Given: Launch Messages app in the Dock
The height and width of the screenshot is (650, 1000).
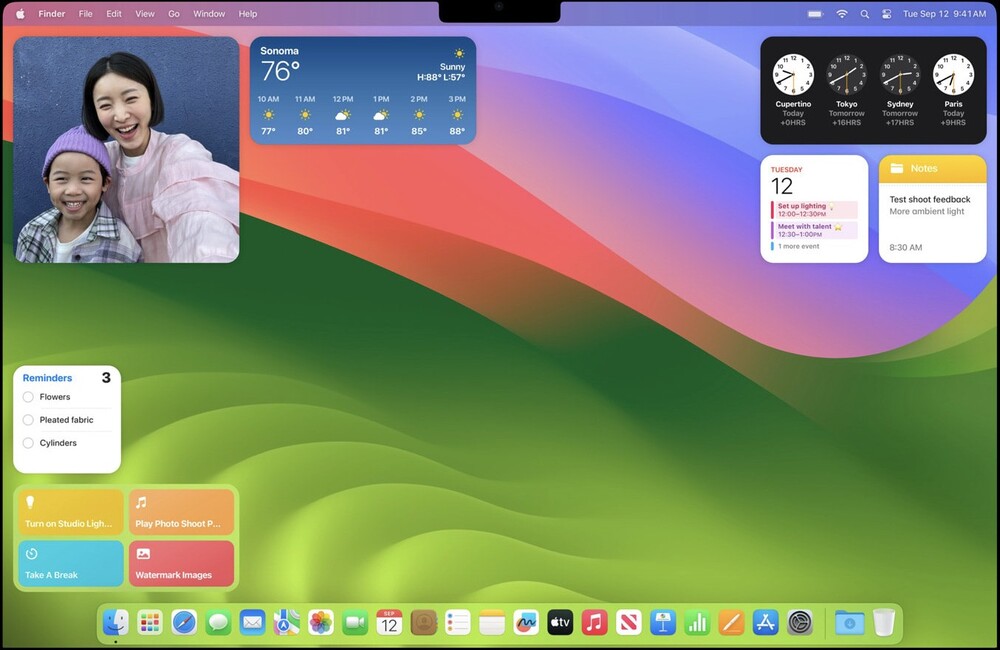Looking at the screenshot, I should [218, 622].
